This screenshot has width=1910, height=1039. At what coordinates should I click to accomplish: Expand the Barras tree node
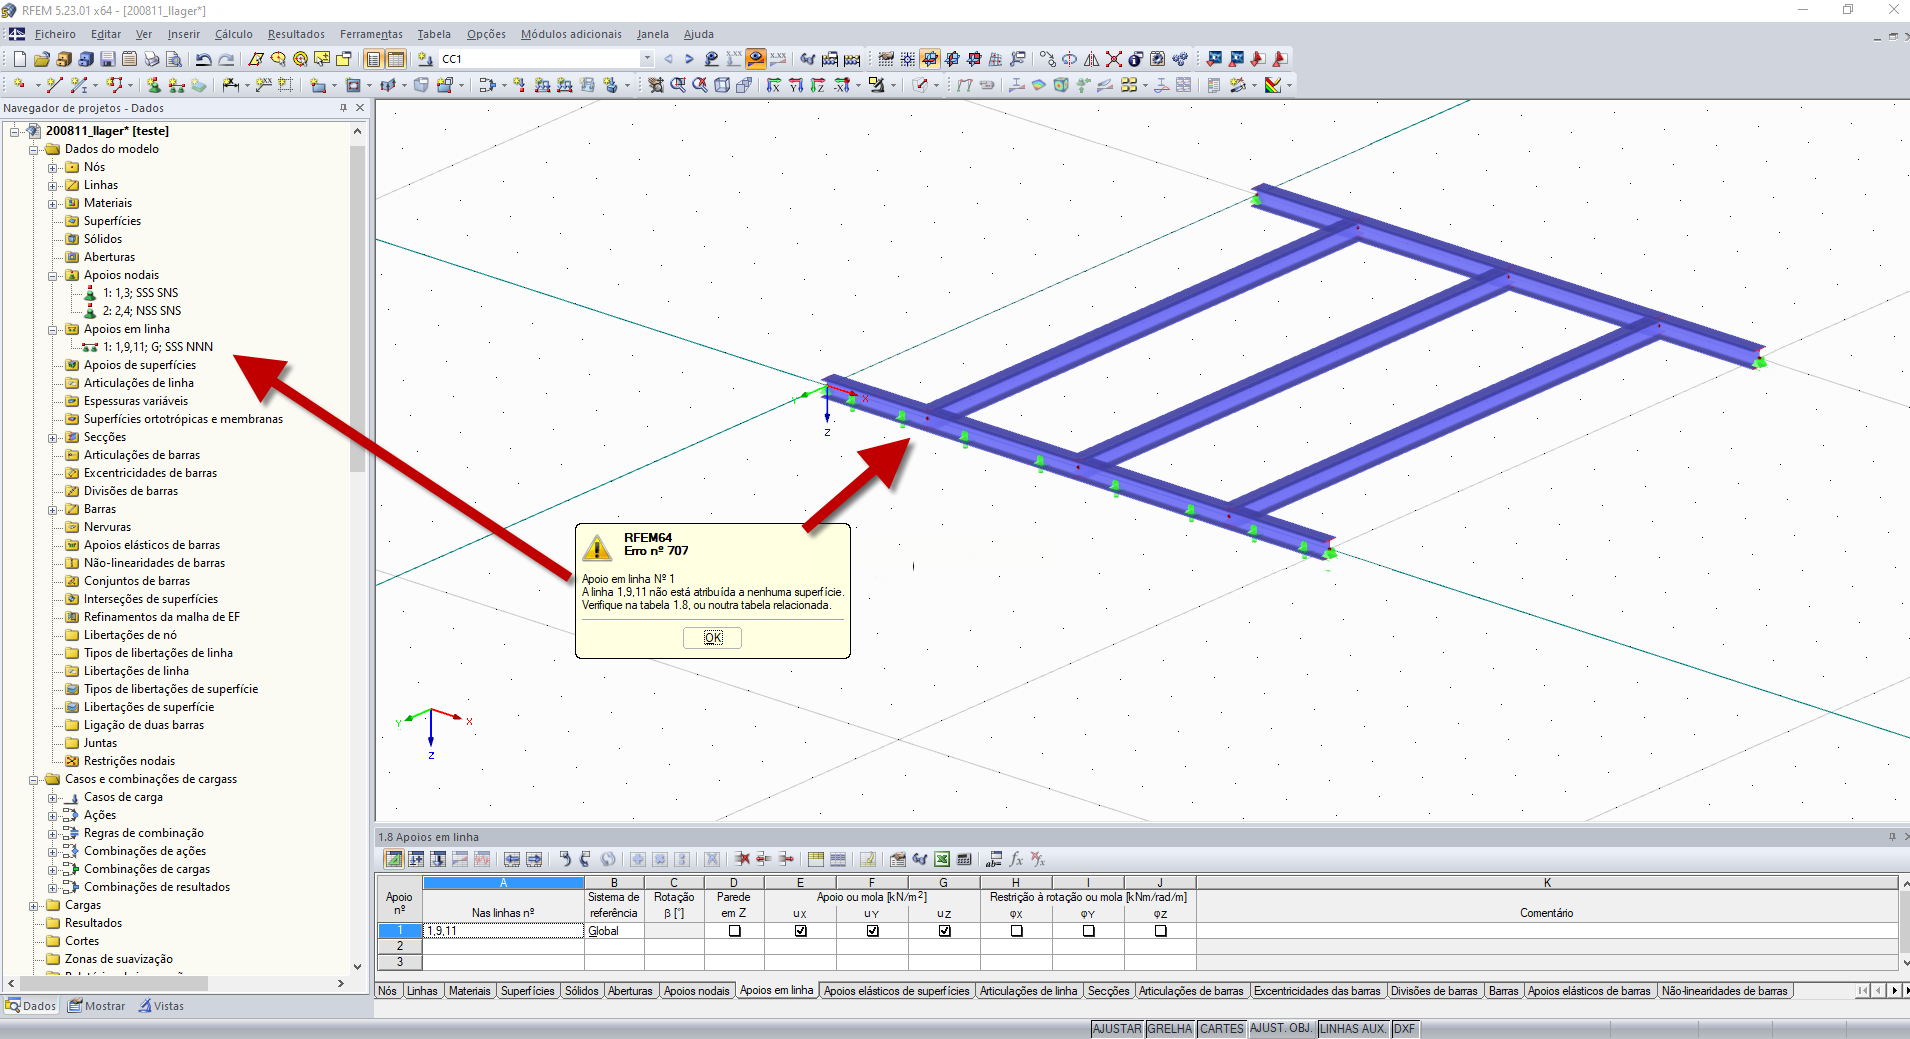click(53, 510)
